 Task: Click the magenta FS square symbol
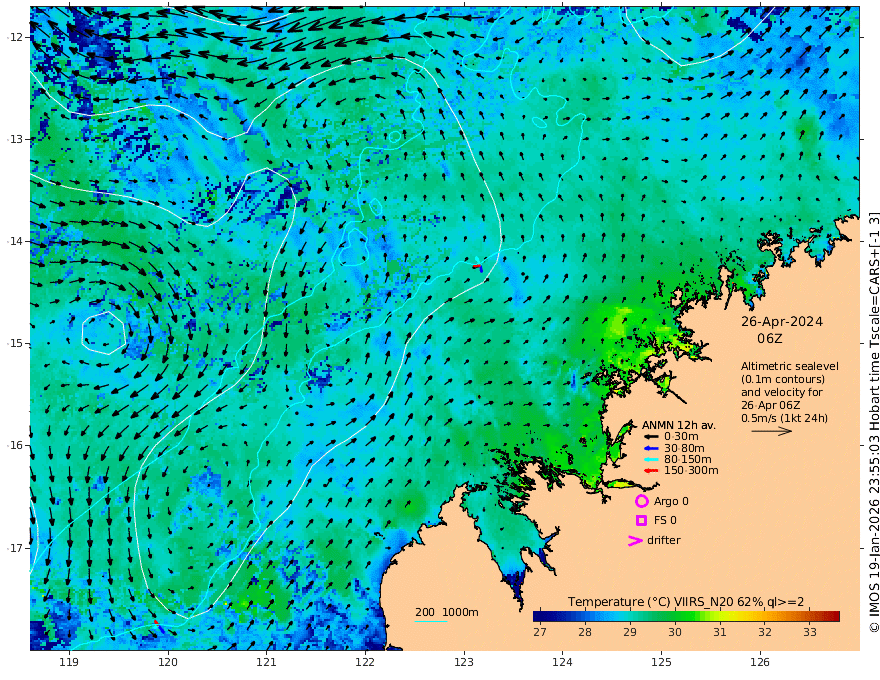pyautogui.click(x=641, y=521)
